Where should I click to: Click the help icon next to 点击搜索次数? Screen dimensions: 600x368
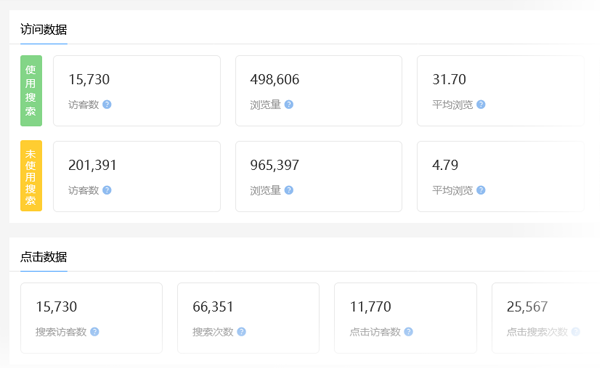576,332
